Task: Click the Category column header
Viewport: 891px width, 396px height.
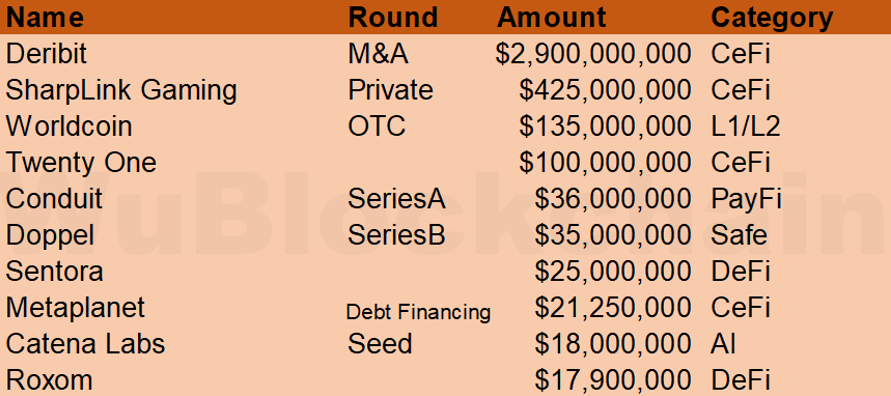Action: point(772,18)
